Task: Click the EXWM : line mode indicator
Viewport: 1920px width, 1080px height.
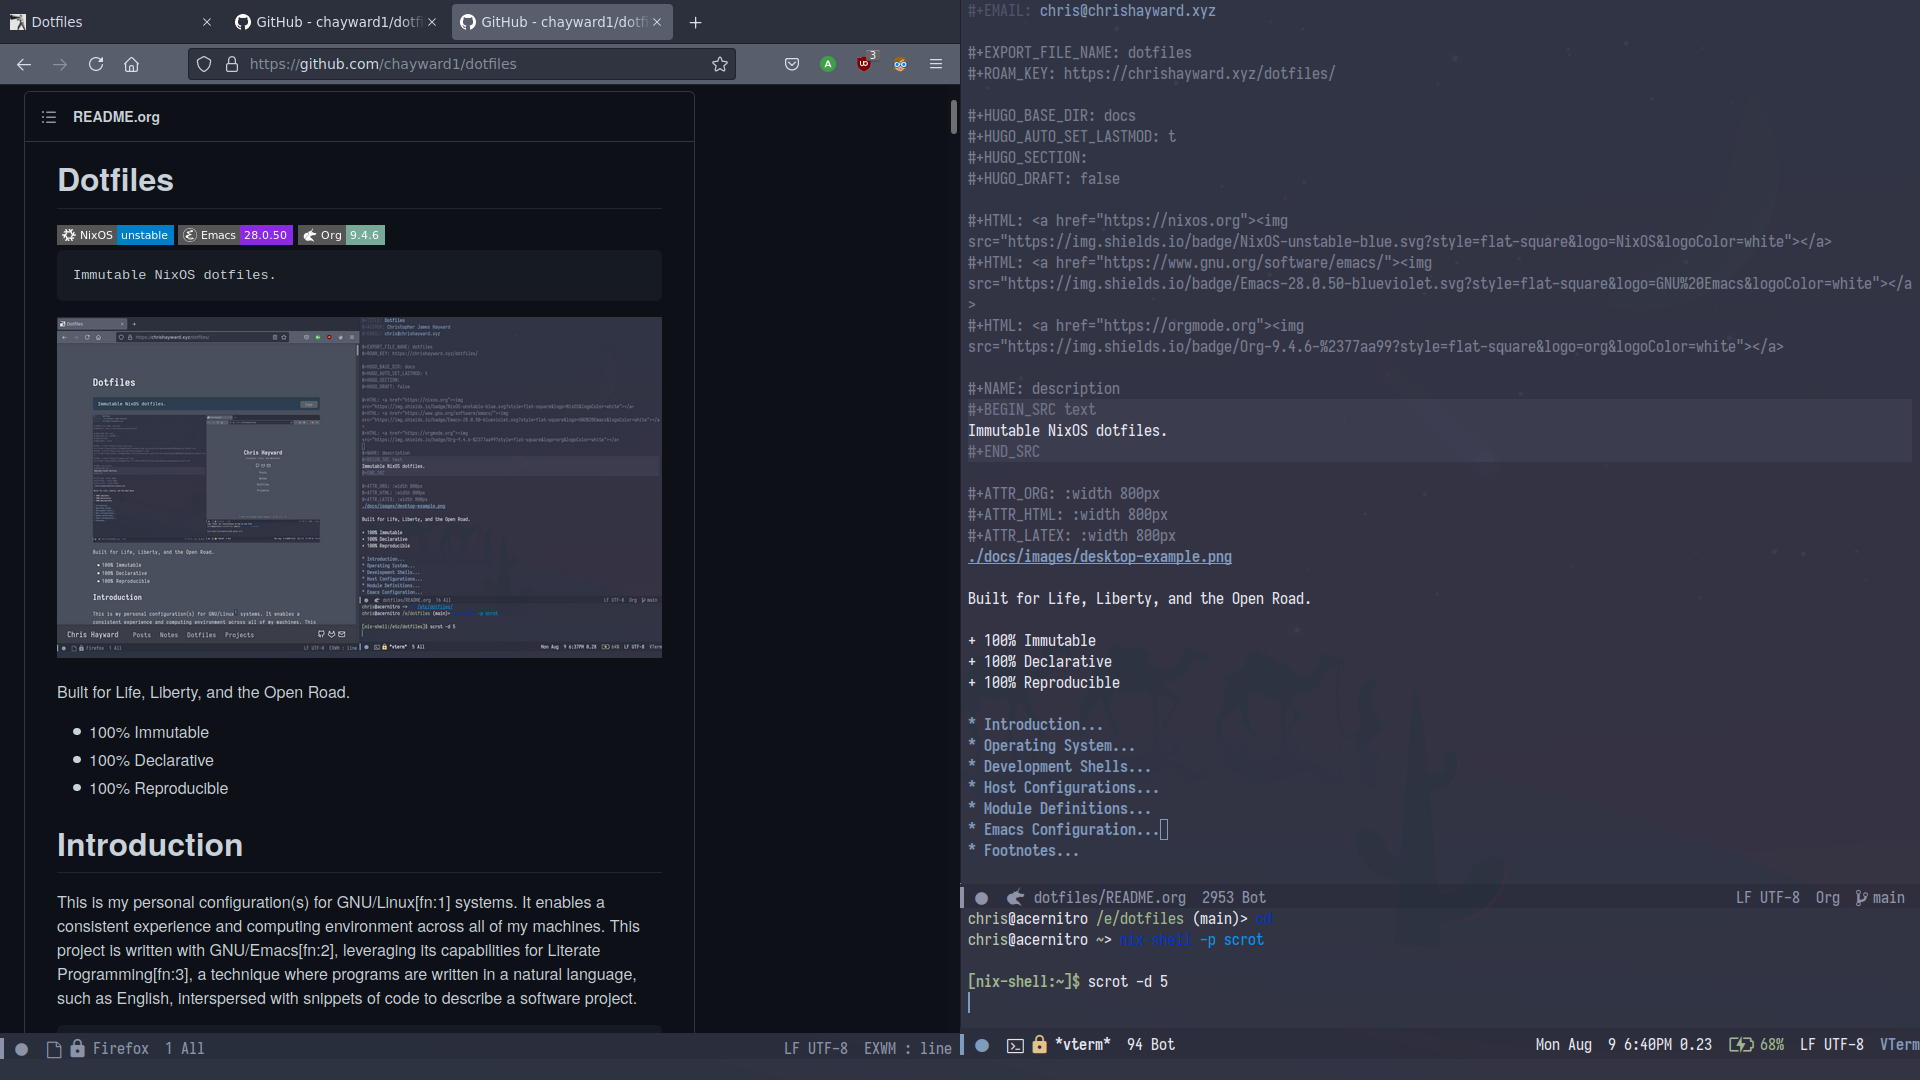Action: pyautogui.click(x=908, y=1049)
